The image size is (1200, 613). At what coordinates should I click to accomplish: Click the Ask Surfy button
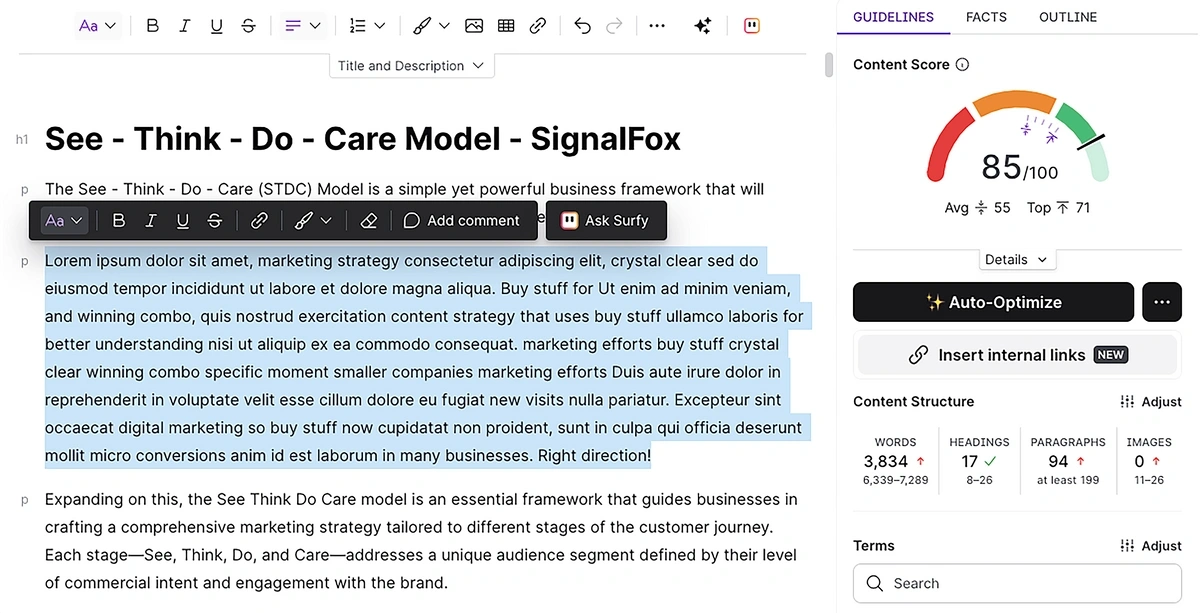[605, 221]
